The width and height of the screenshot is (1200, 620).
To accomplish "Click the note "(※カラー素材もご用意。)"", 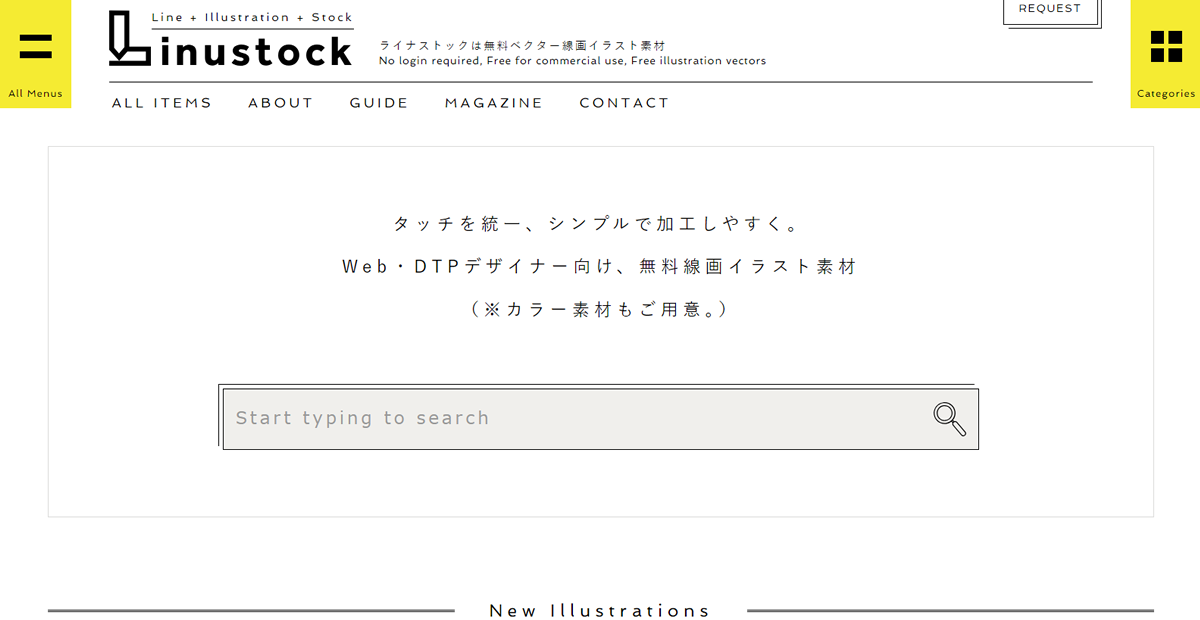I will [600, 310].
